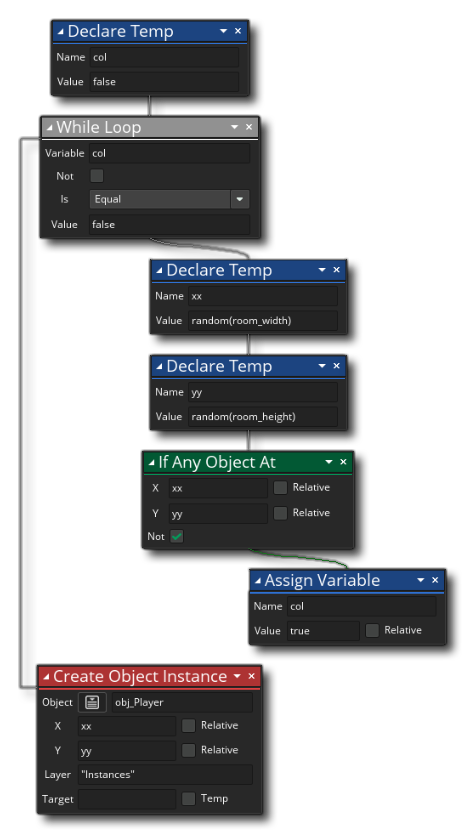Edit Object field obj_Player
This screenshot has width=466, height=834.
pos(182,703)
